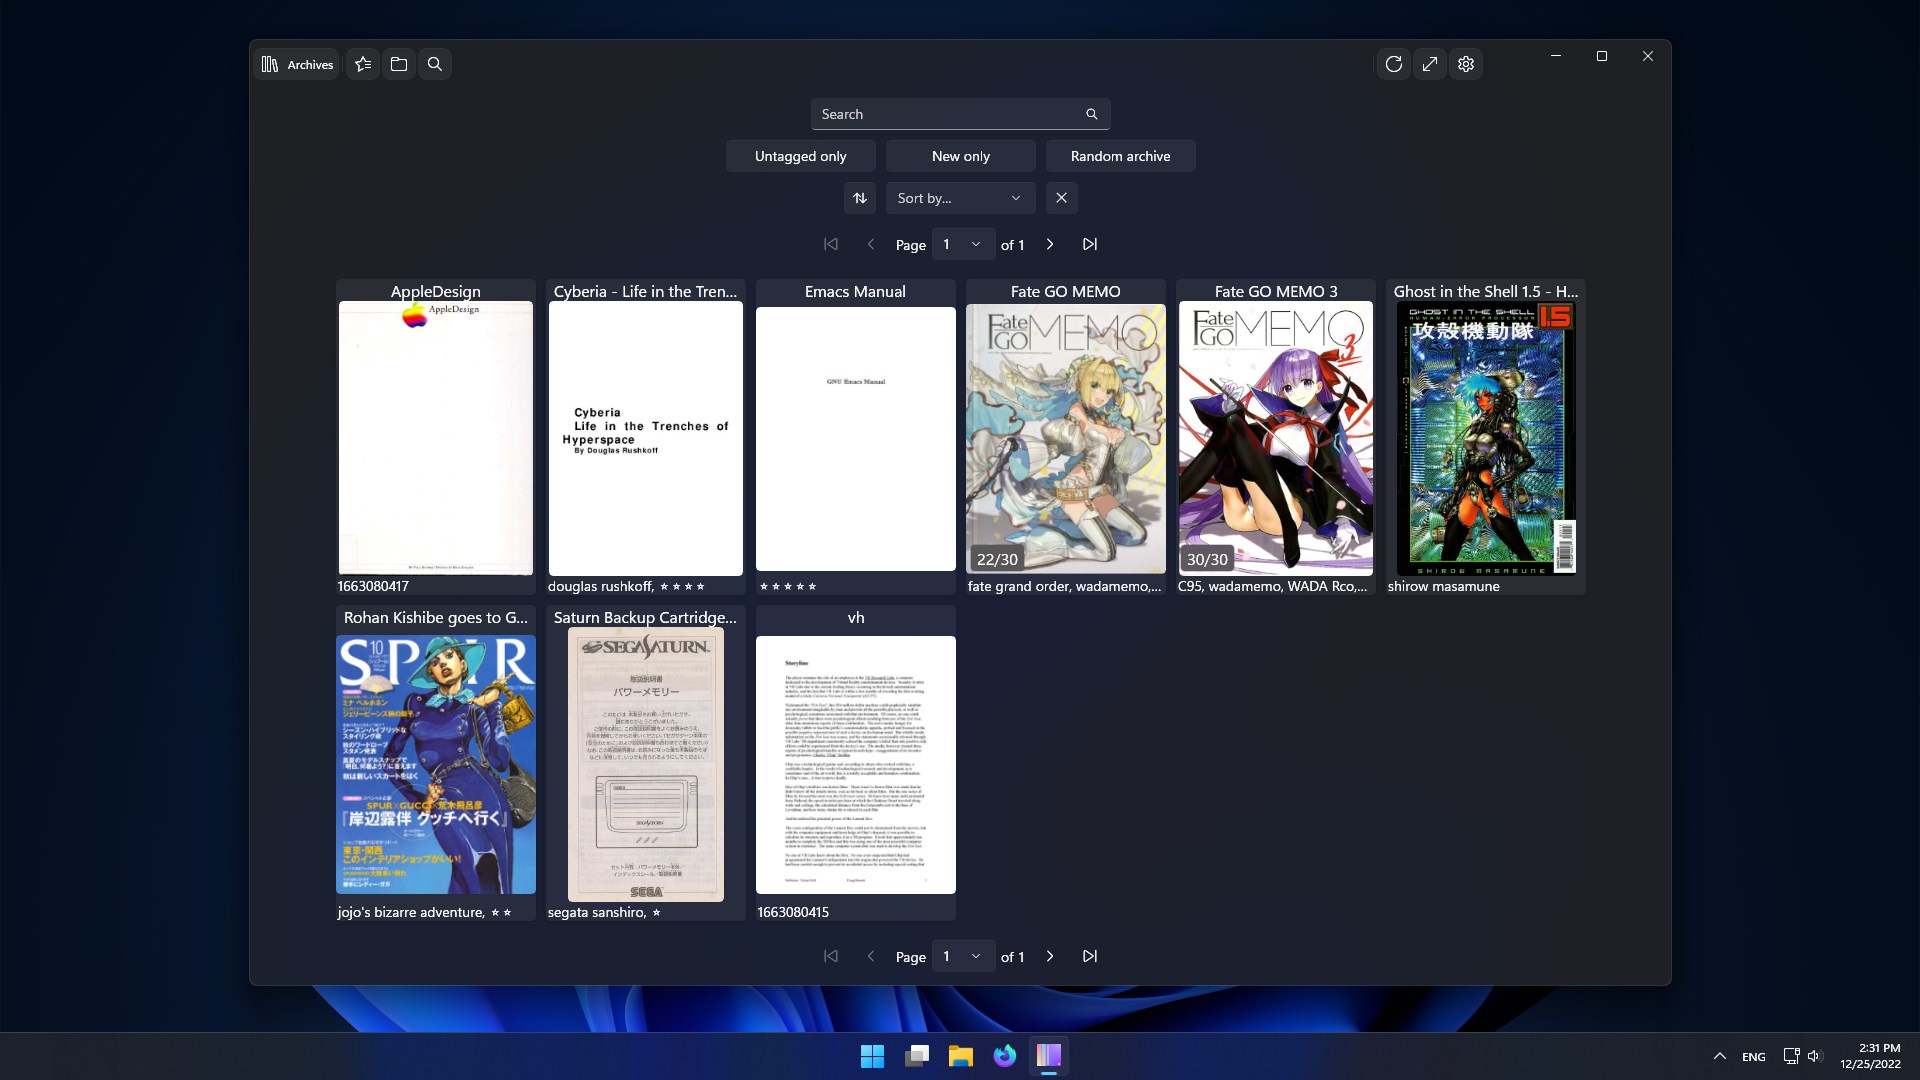Toggle the New only filter
Screen dimensions: 1920x1080
[960, 156]
